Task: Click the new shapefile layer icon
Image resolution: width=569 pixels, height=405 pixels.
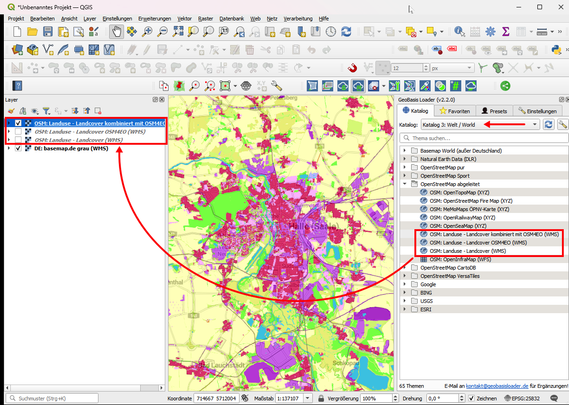Action: (x=48, y=50)
